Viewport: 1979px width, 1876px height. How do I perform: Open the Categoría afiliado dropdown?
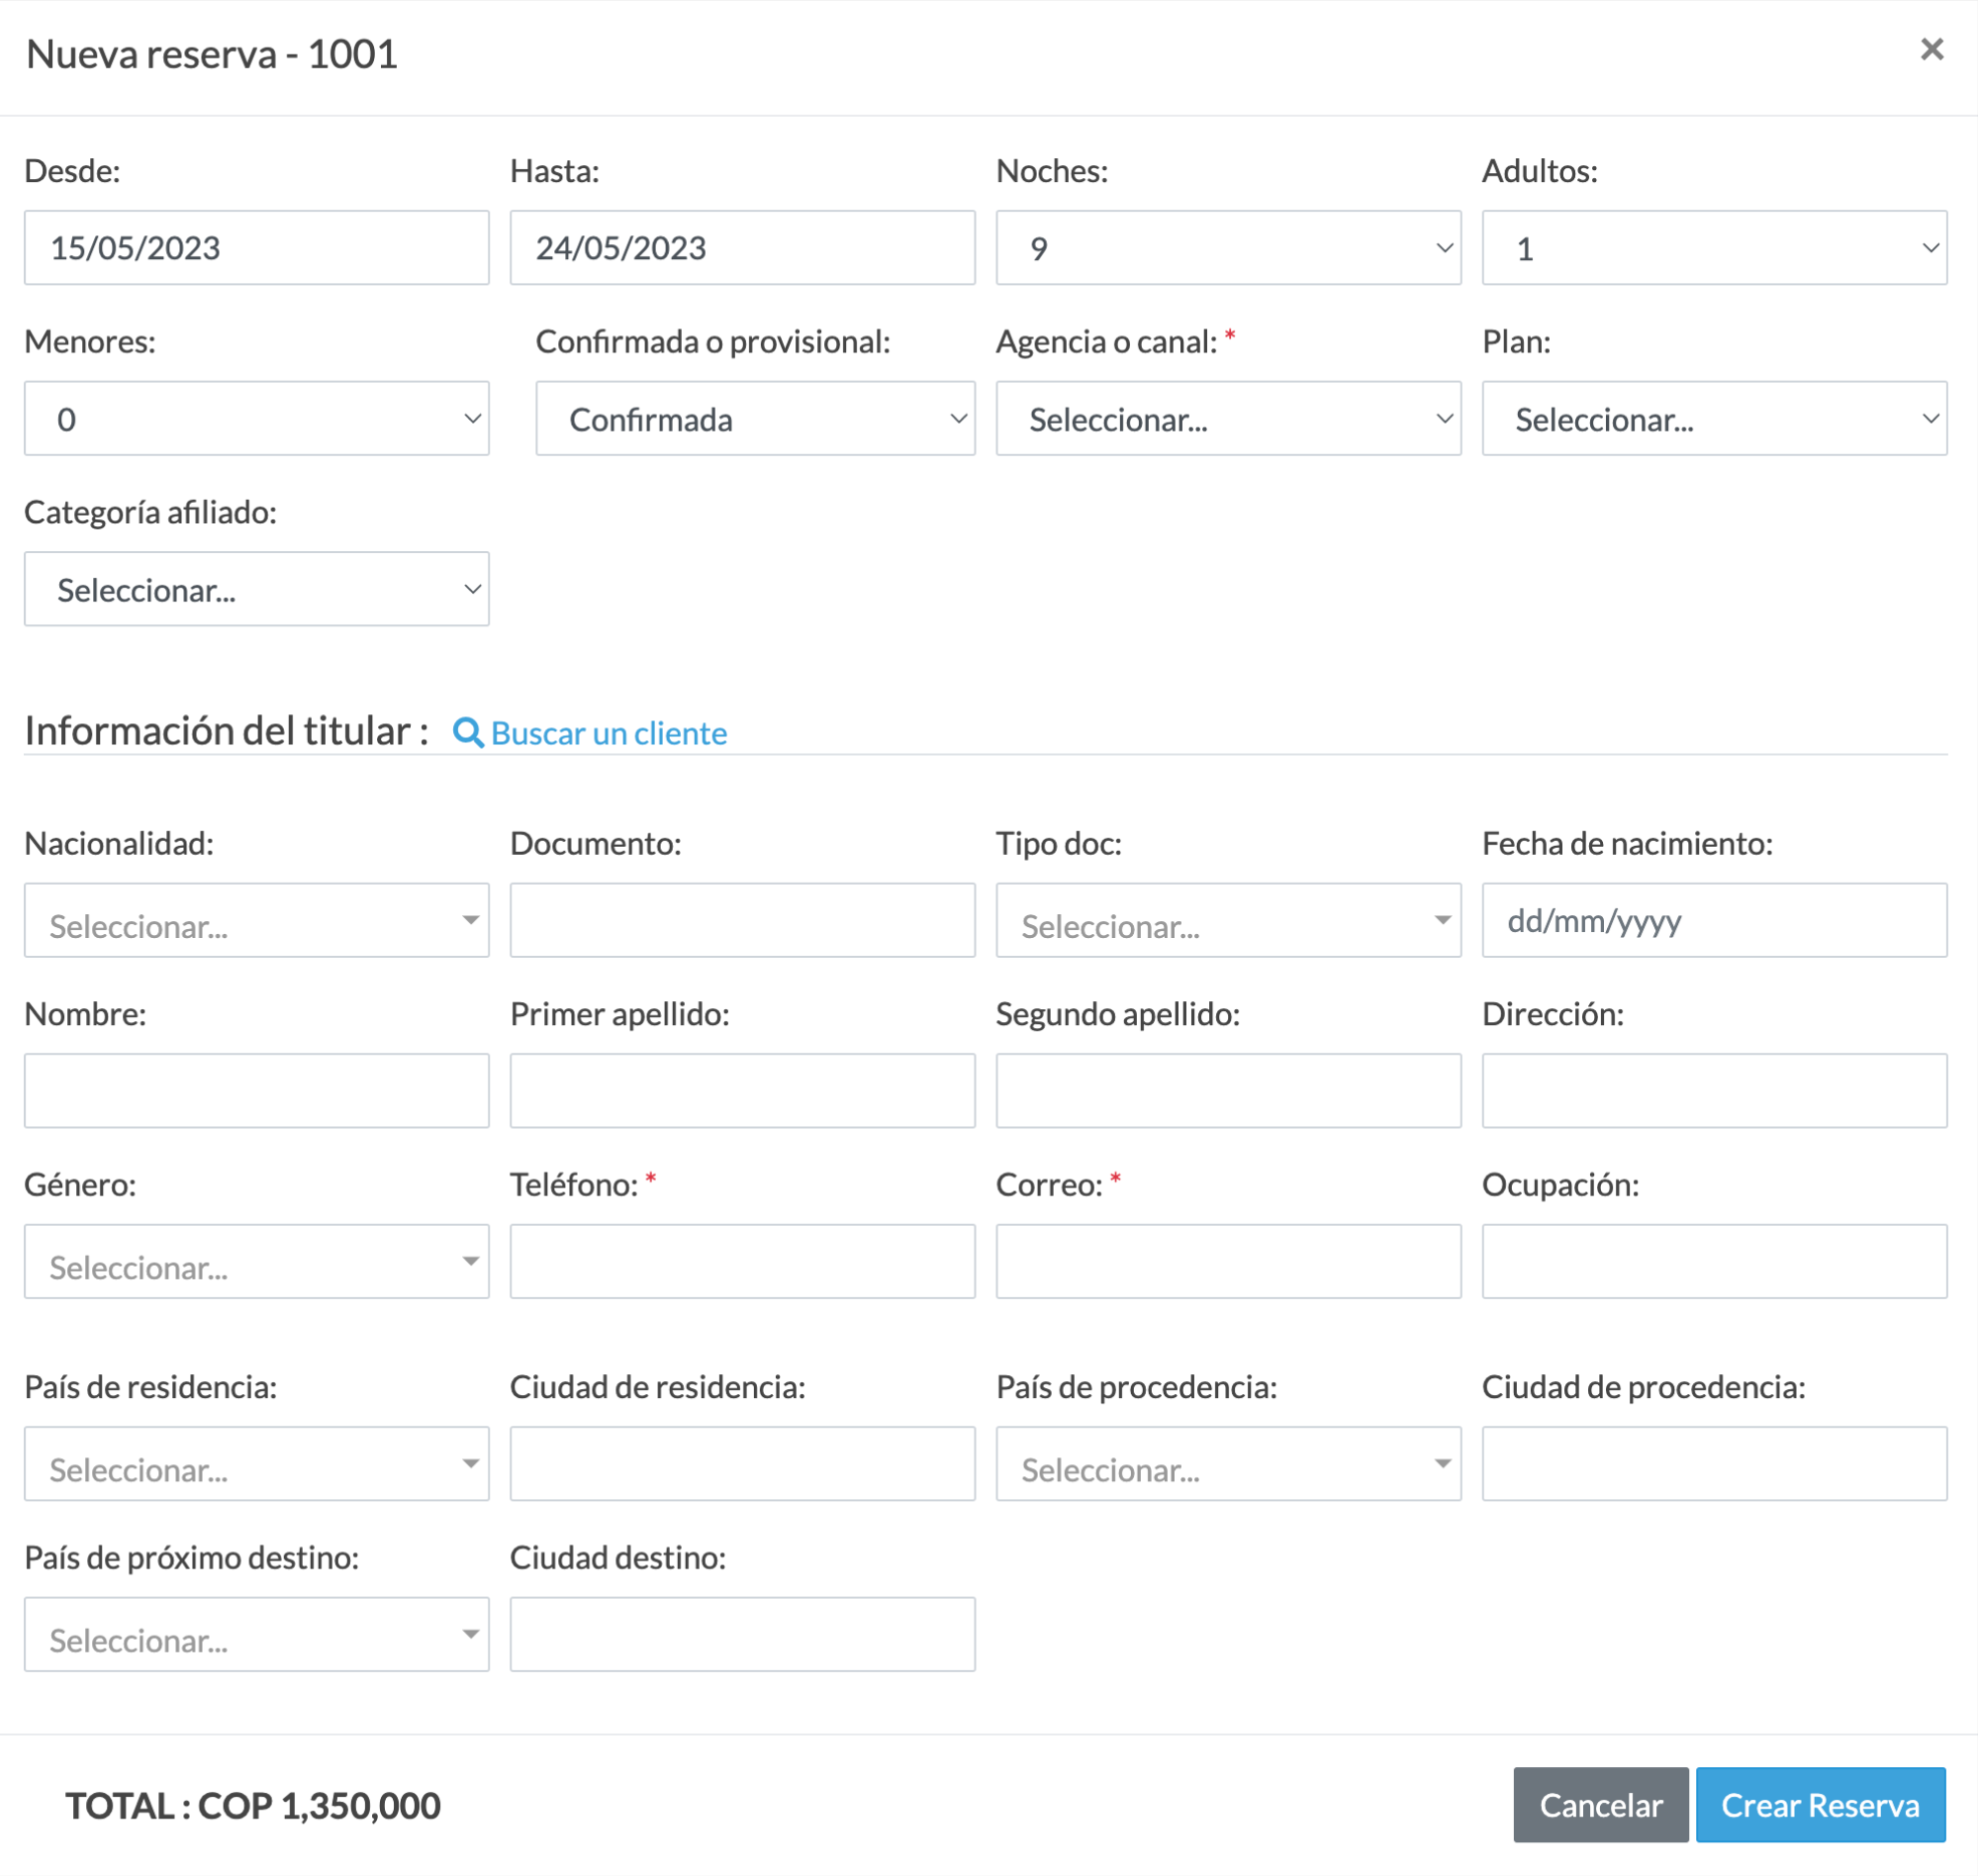[257, 589]
